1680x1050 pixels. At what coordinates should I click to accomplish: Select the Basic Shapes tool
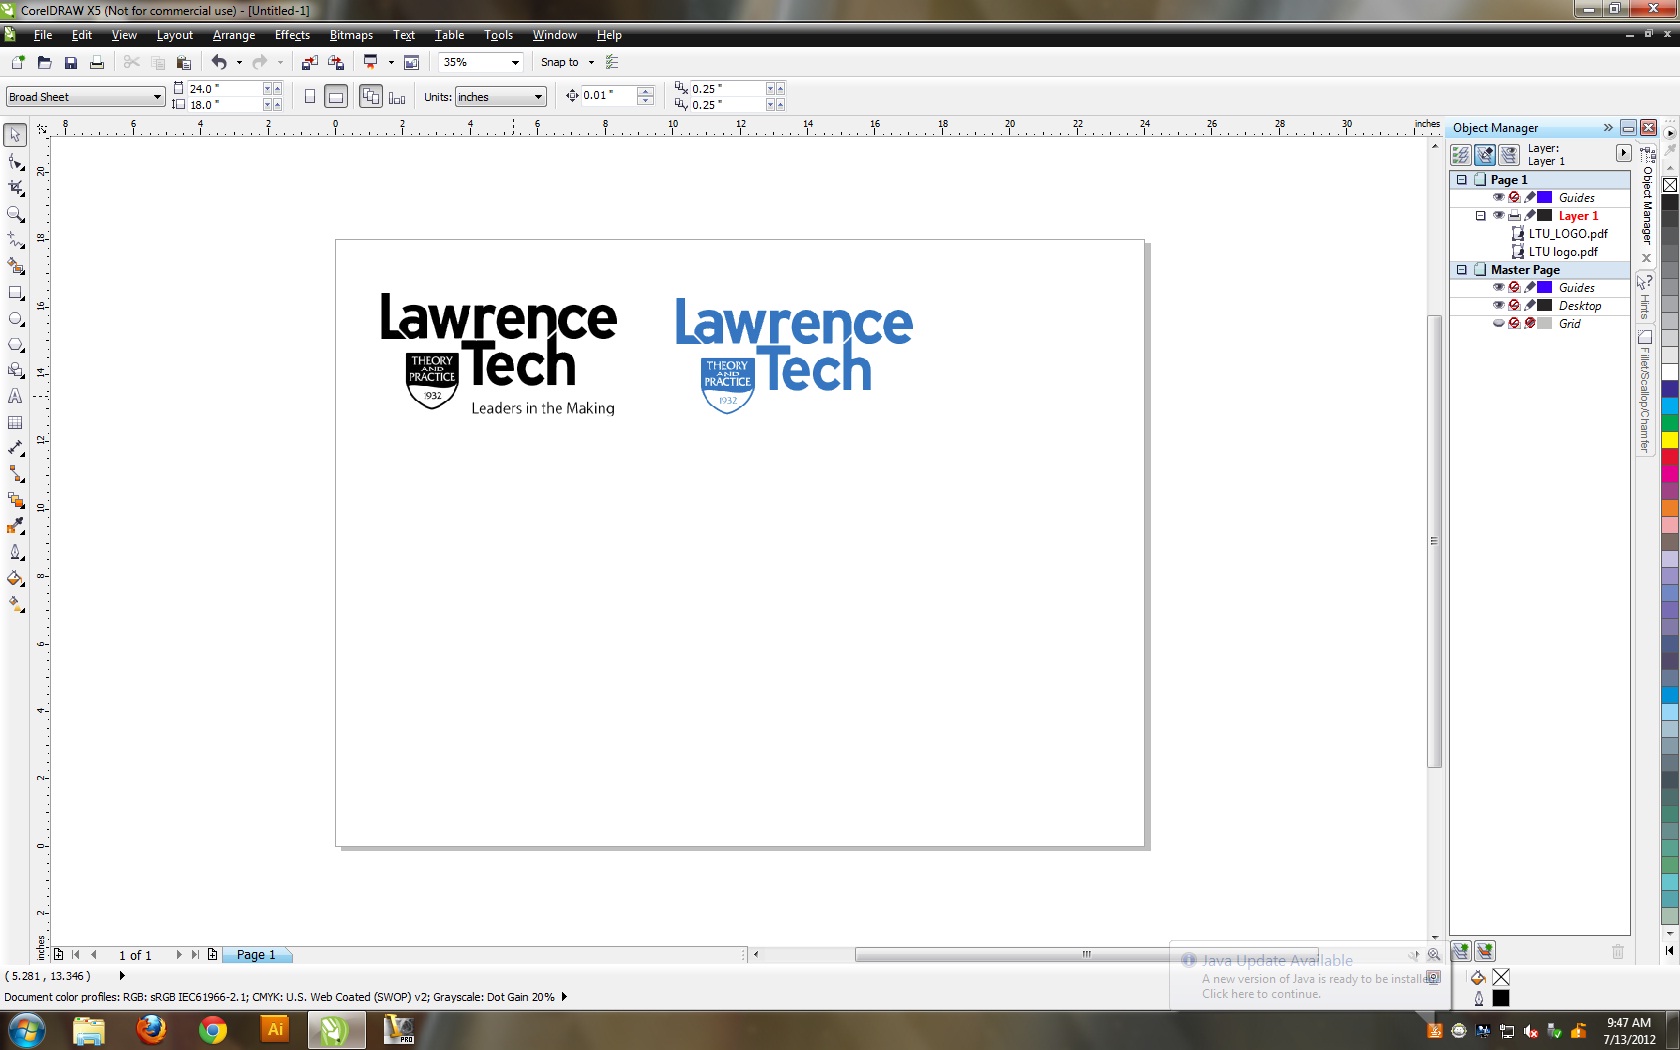coord(15,370)
